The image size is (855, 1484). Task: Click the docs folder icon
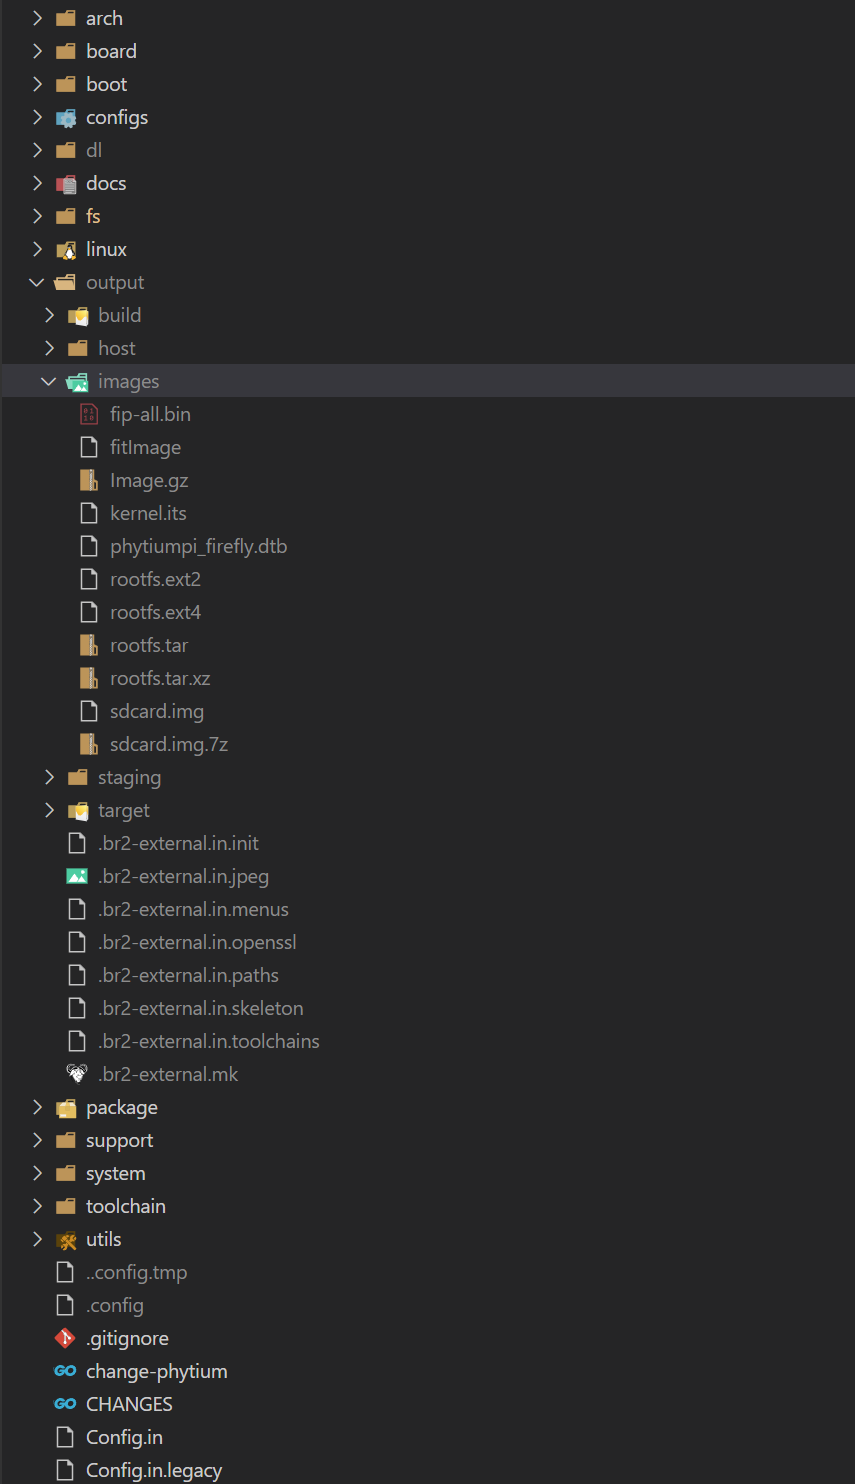click(x=66, y=183)
